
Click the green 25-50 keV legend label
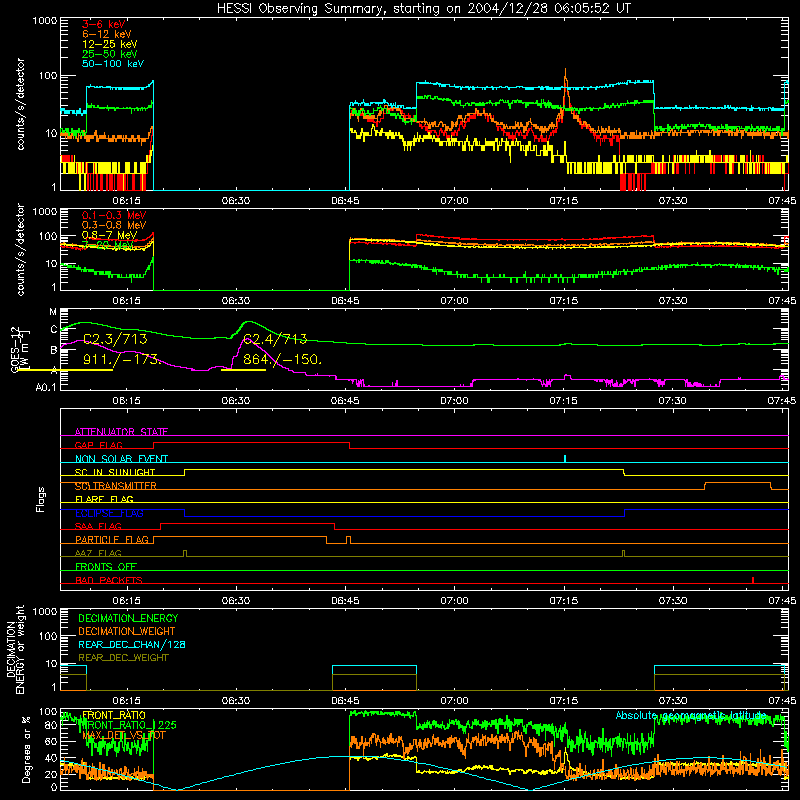coord(110,54)
